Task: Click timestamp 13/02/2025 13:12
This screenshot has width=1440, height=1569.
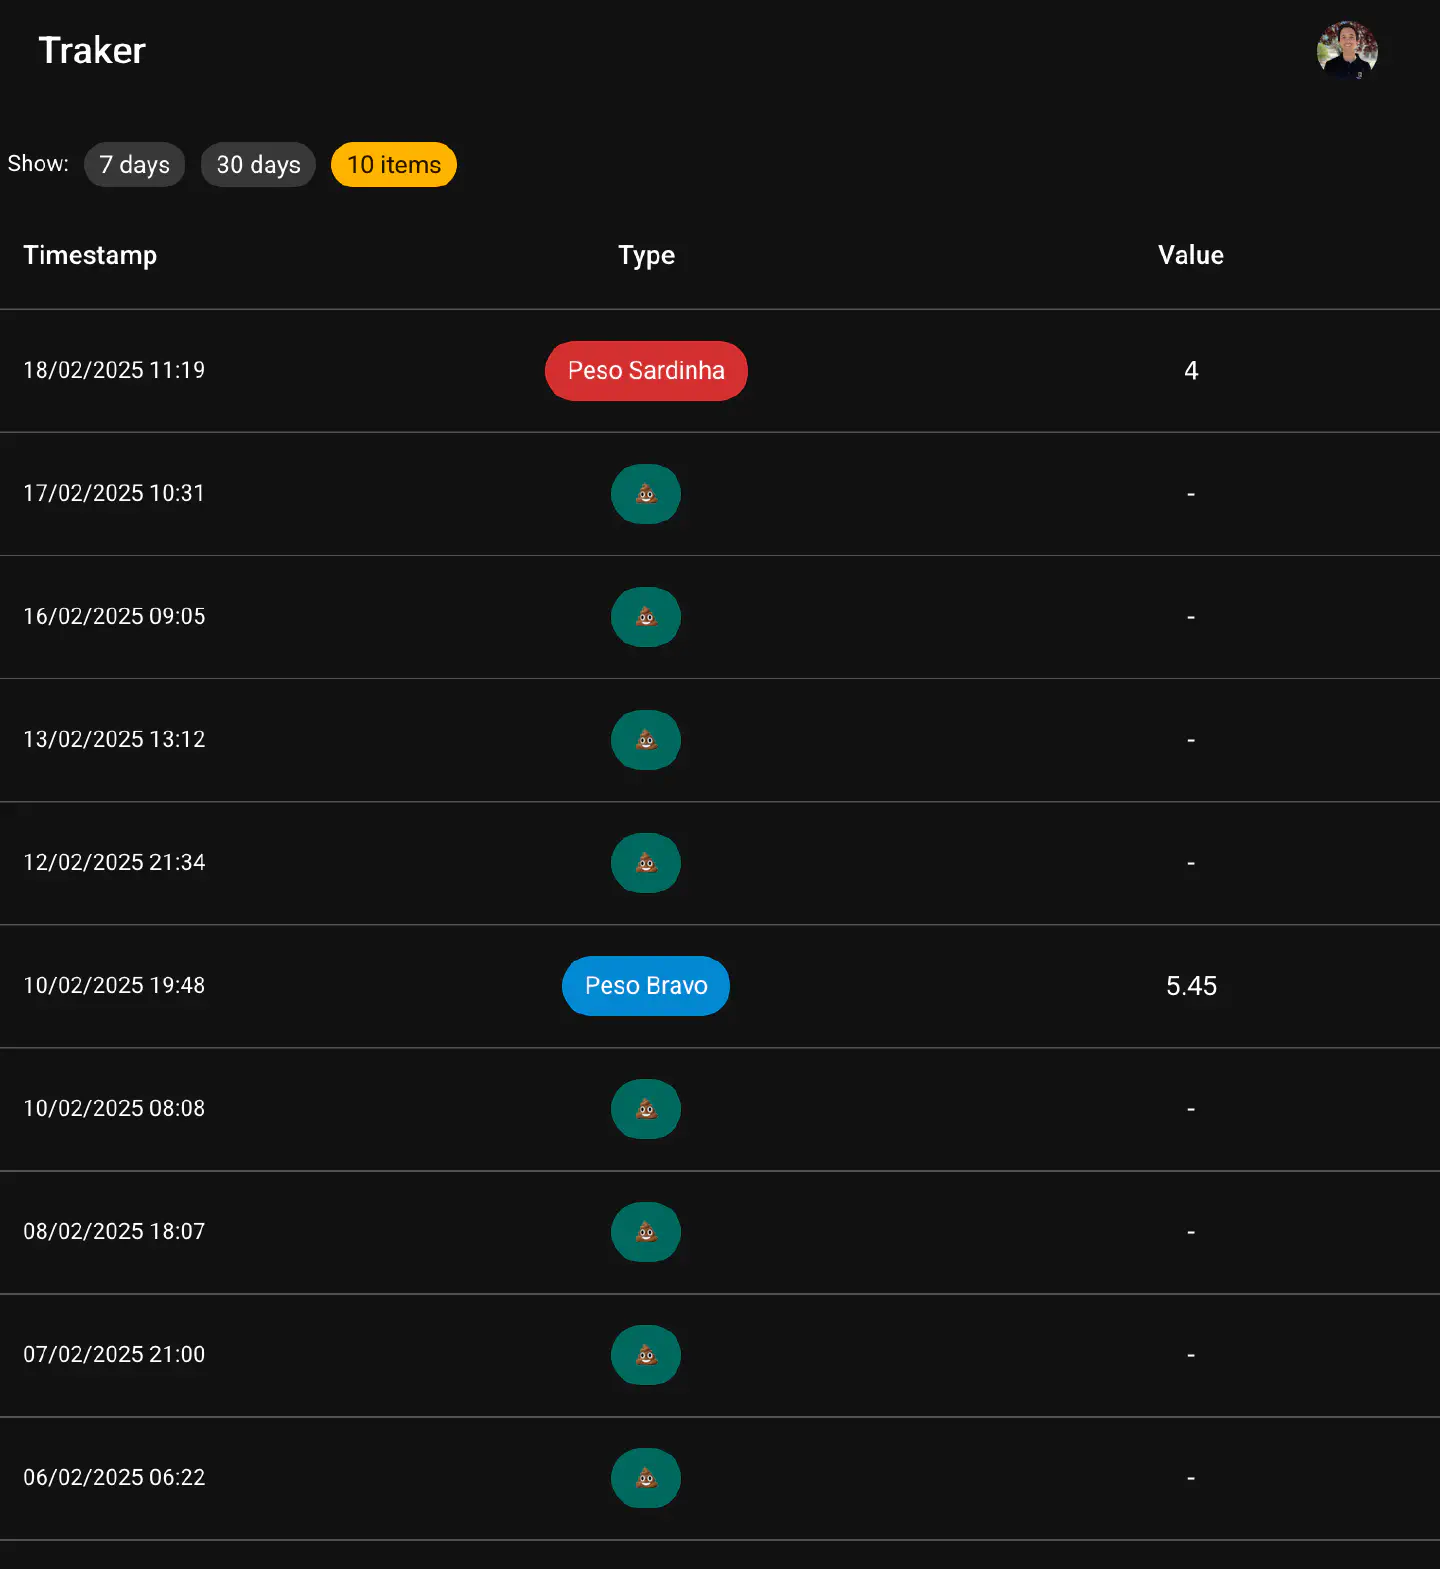Action: (x=114, y=739)
